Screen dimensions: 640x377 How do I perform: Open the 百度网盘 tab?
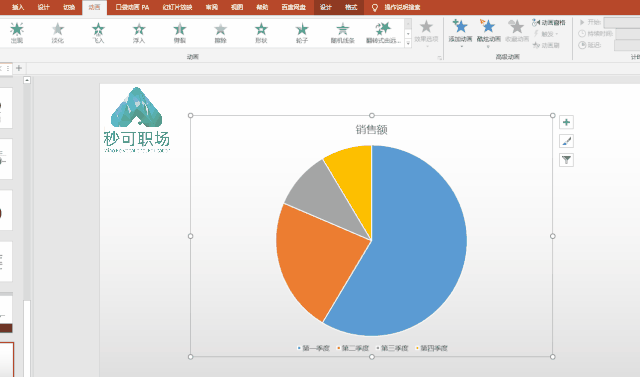(x=293, y=7)
